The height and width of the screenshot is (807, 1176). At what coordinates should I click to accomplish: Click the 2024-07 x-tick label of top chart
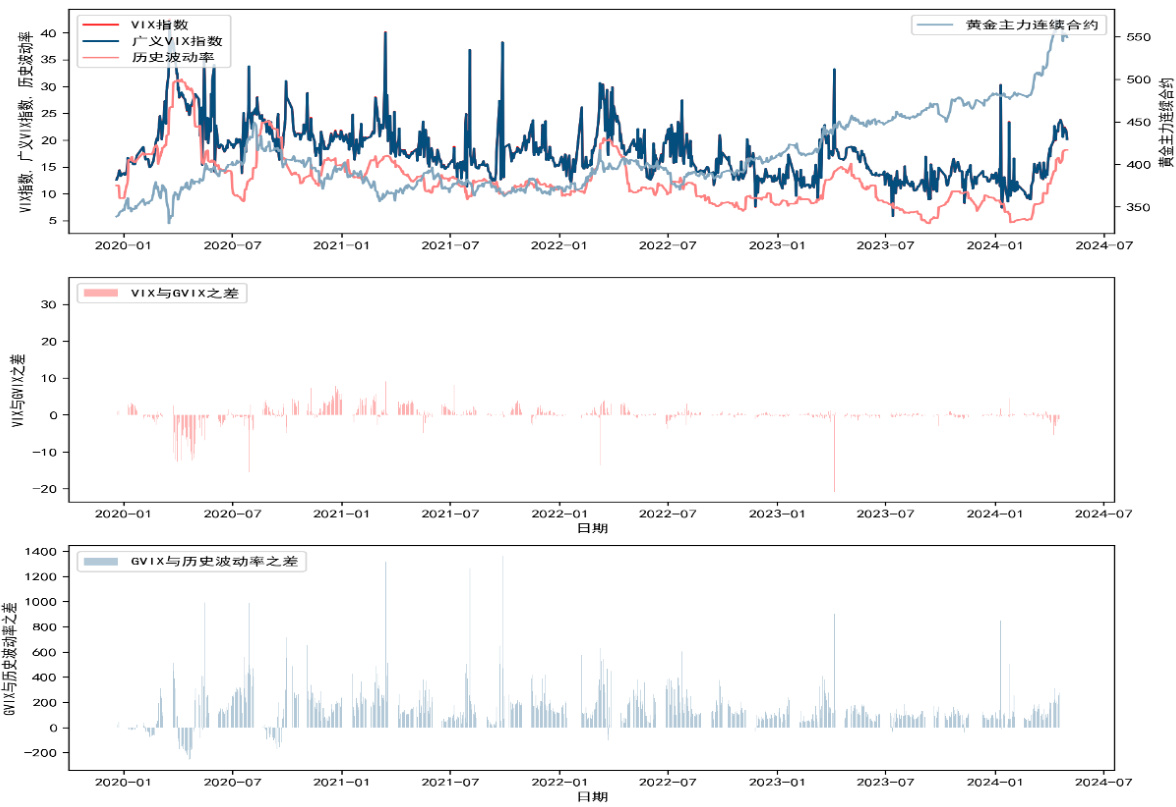coord(1105,244)
